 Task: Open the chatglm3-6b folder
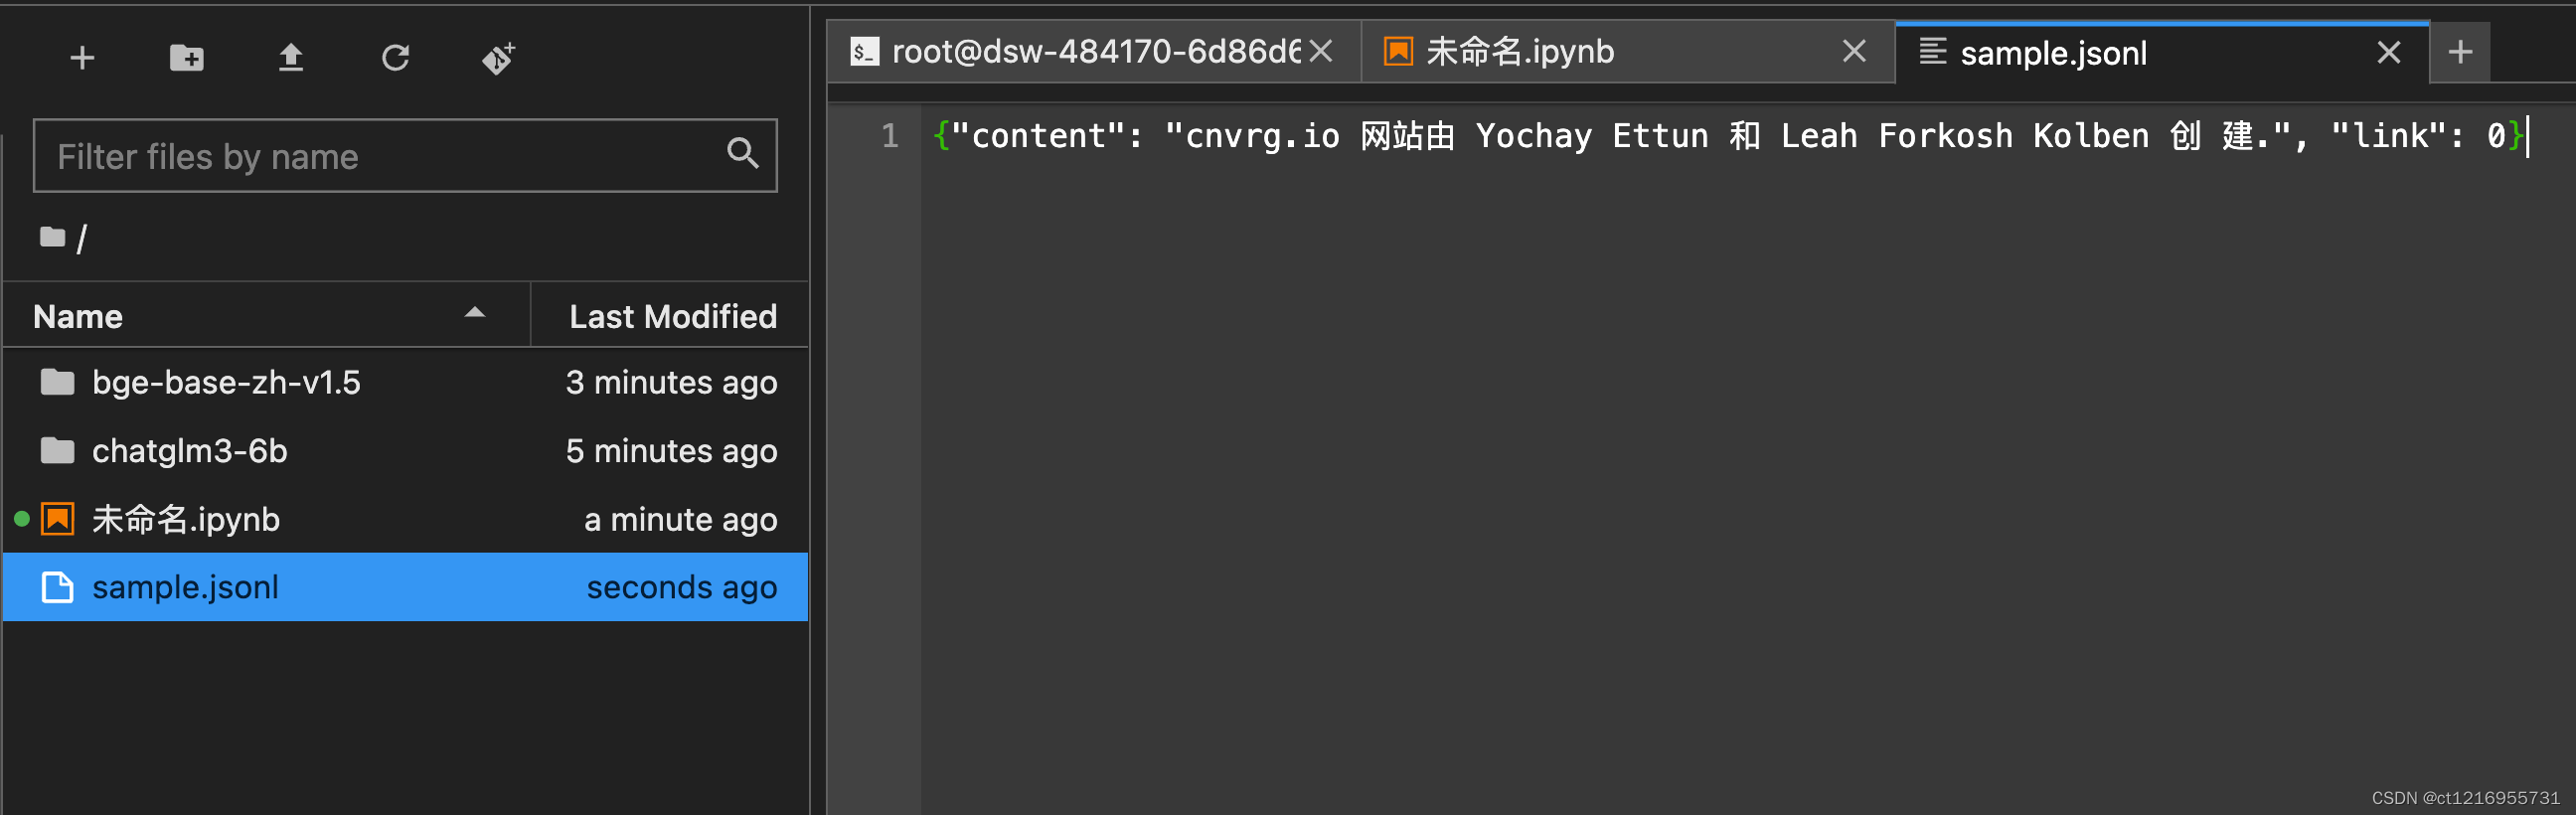point(190,450)
